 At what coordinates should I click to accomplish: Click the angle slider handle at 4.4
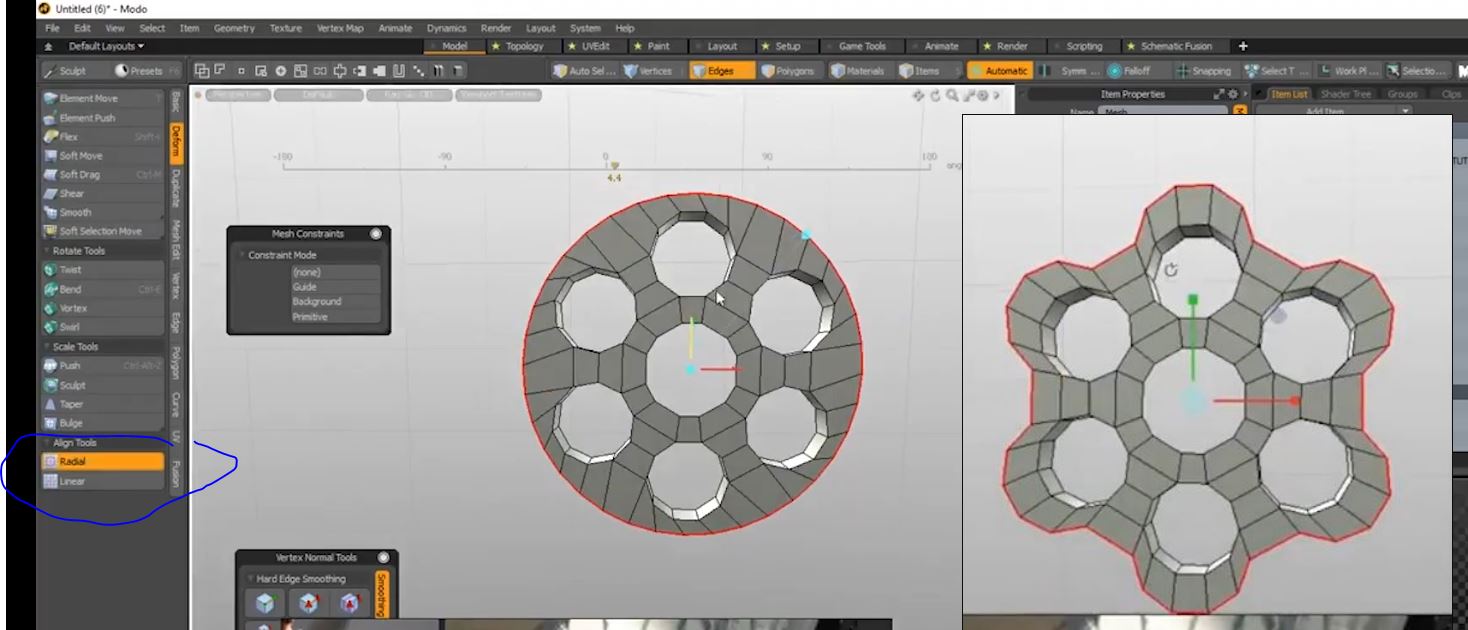click(614, 168)
